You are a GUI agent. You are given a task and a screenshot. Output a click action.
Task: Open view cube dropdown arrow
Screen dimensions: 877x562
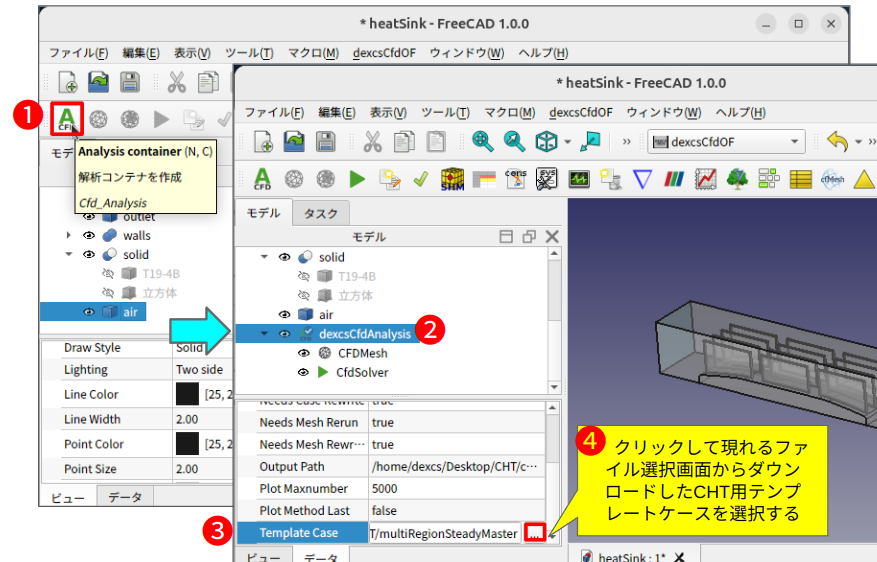click(x=568, y=142)
